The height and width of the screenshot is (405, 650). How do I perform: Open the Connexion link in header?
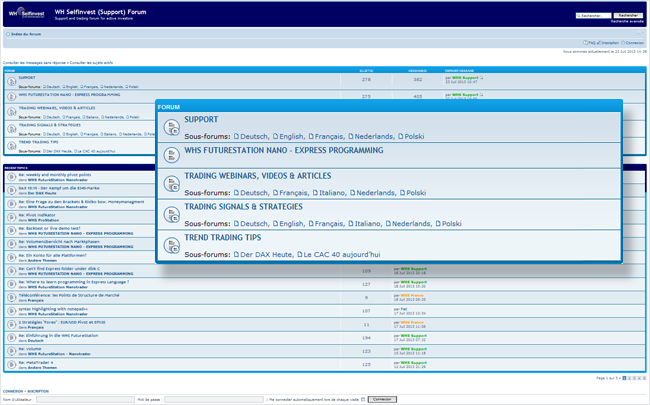[634, 43]
